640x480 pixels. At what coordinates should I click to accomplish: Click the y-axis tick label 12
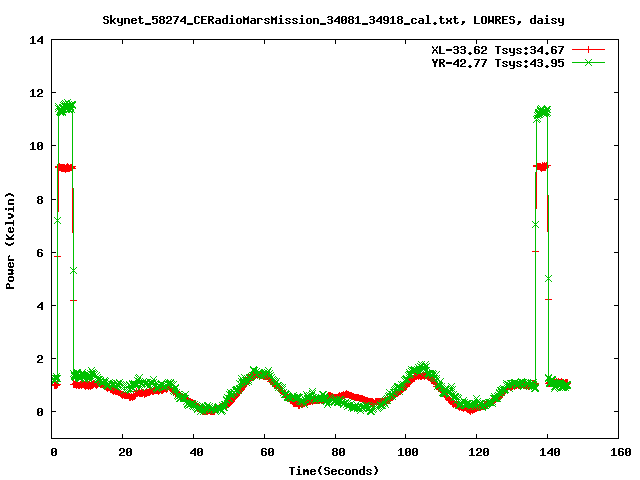click(x=36, y=93)
